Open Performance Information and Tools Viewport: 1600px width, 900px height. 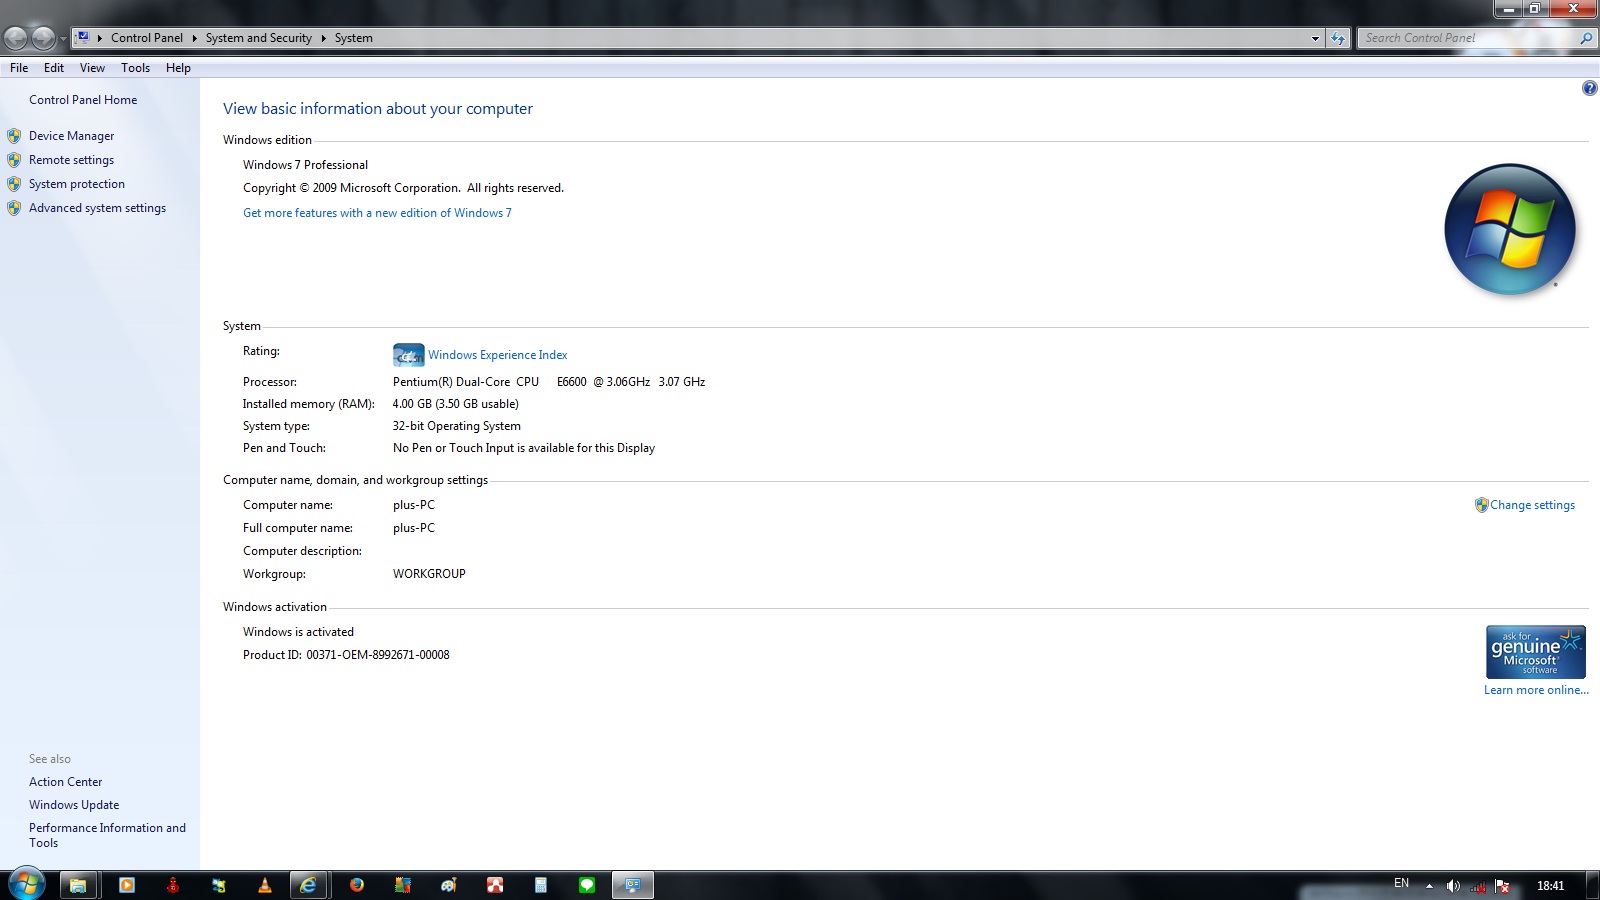107,835
